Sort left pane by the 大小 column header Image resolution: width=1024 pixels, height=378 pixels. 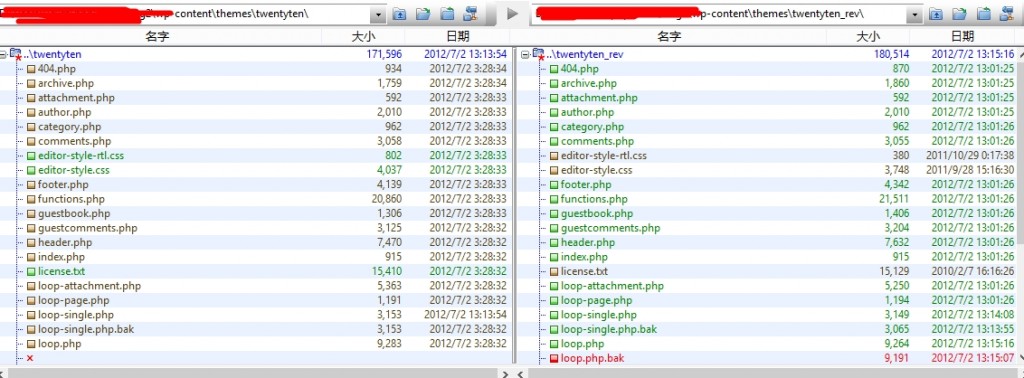(363, 37)
